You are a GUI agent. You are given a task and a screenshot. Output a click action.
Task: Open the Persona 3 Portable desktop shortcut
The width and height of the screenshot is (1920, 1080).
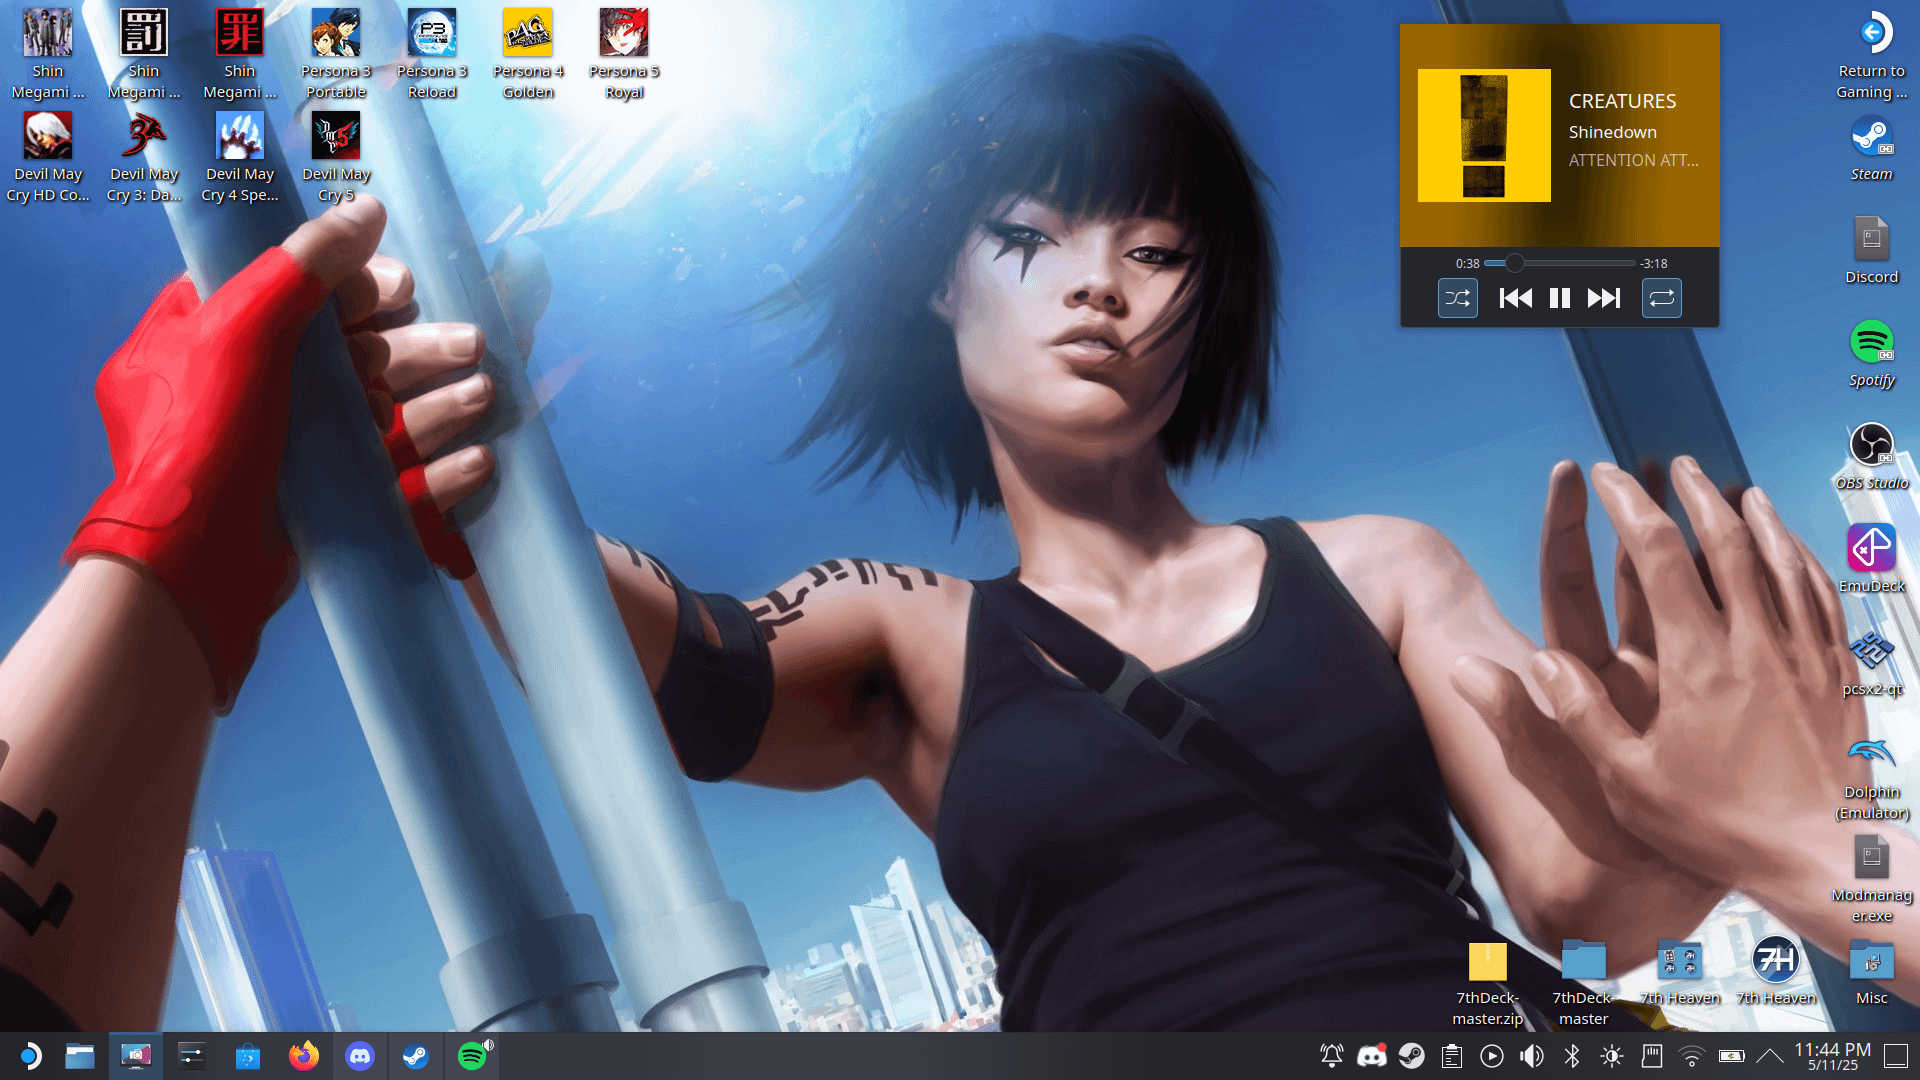click(336, 54)
